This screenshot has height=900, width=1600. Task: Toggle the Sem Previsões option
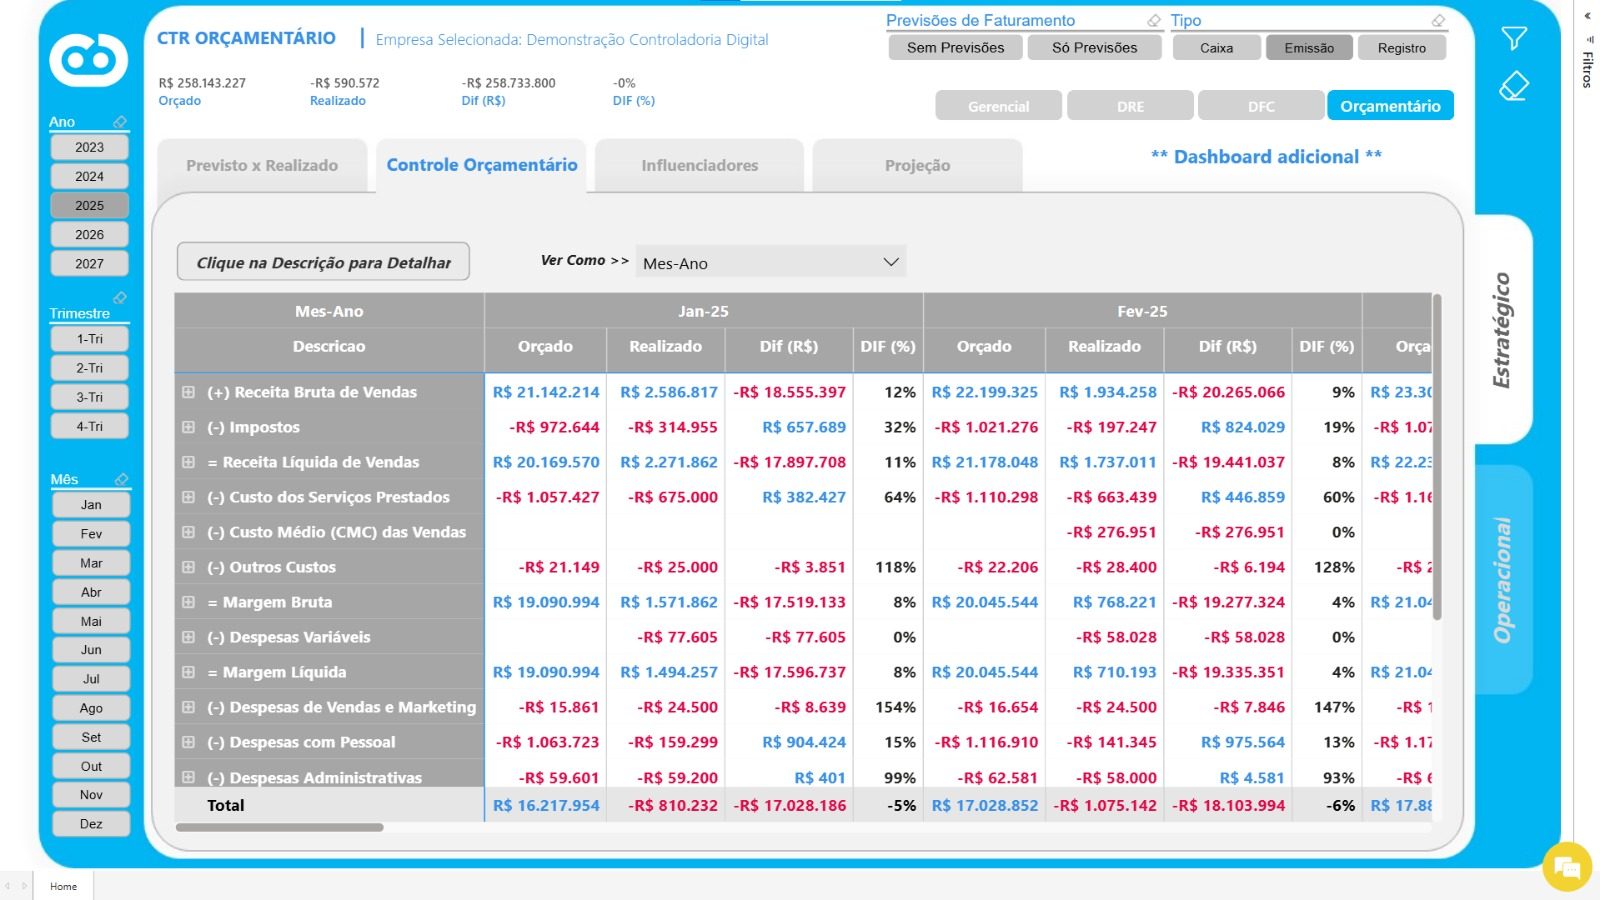(x=955, y=48)
